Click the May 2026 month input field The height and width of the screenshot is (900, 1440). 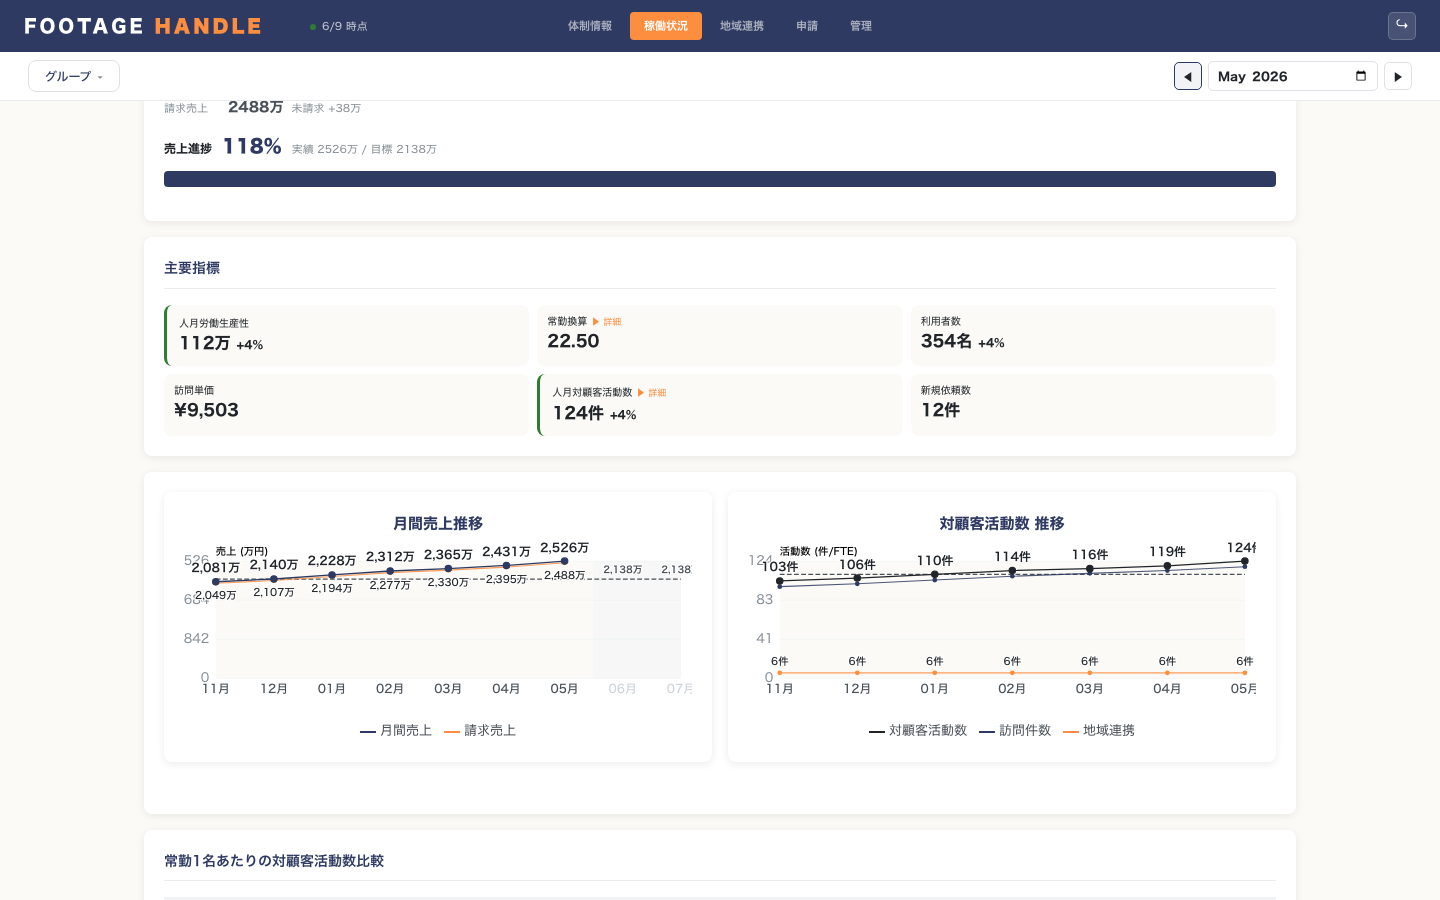point(1292,76)
